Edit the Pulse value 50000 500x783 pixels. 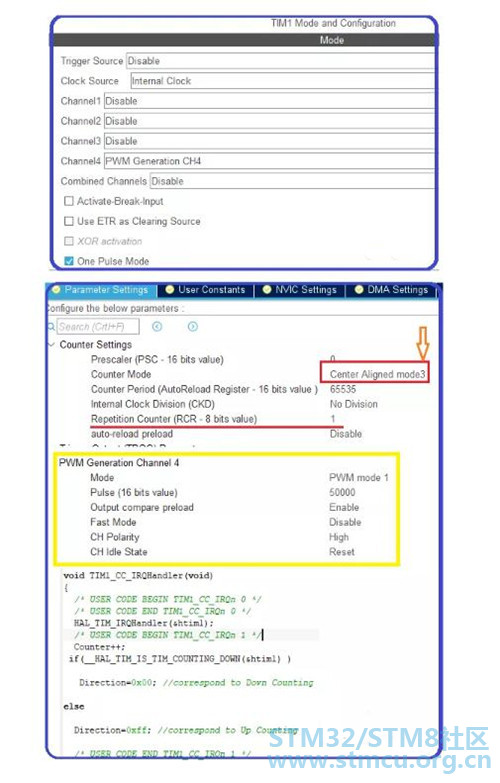click(342, 492)
